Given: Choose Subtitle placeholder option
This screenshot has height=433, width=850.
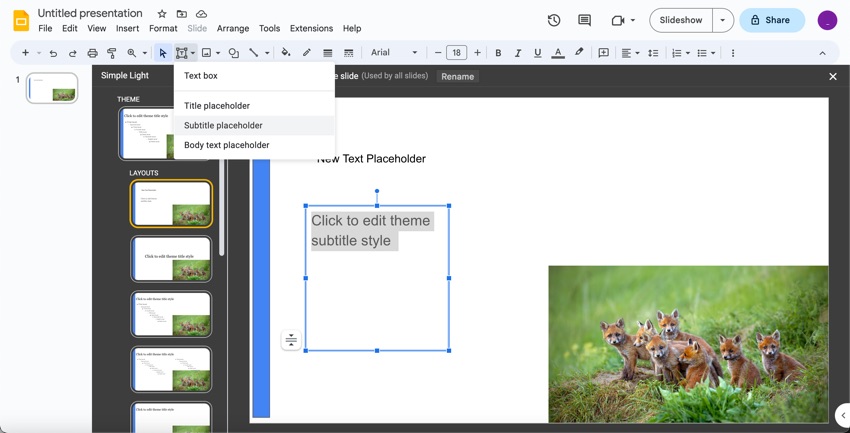Looking at the screenshot, I should (x=254, y=125).
